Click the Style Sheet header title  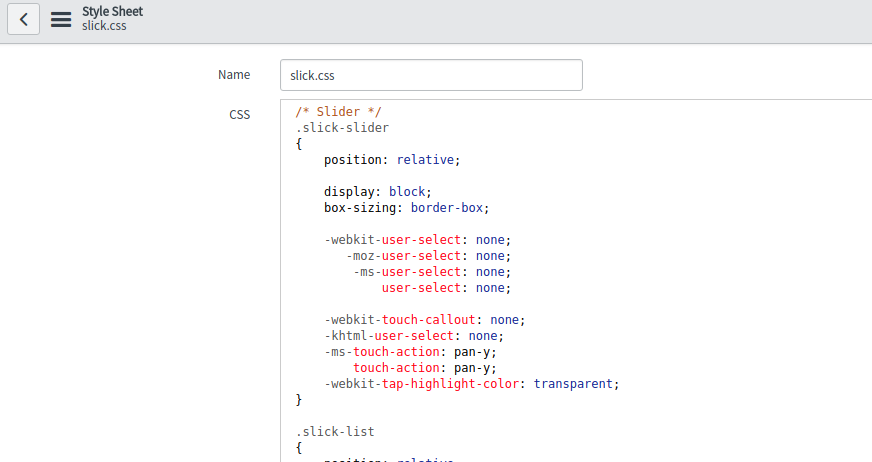pos(112,11)
